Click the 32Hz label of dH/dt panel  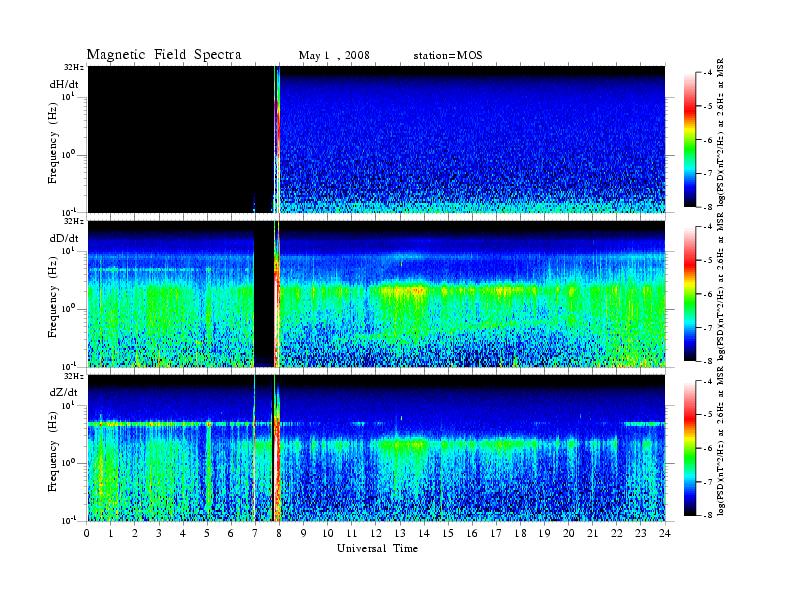73,67
